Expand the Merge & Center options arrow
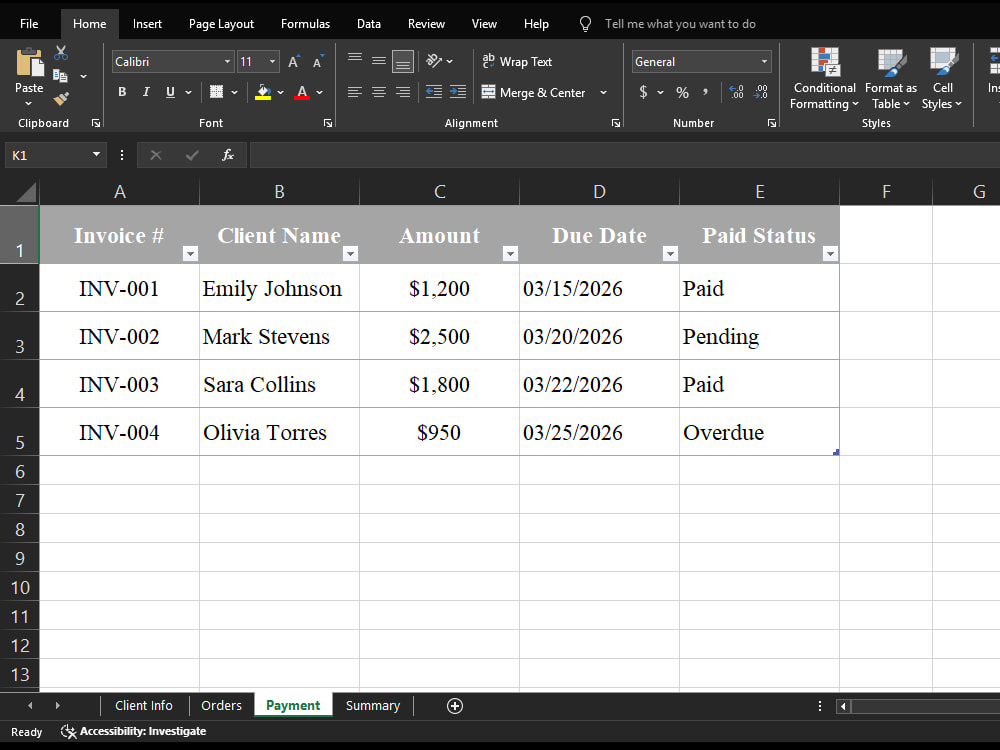Viewport: 1000px width, 750px height. pyautogui.click(x=603, y=92)
